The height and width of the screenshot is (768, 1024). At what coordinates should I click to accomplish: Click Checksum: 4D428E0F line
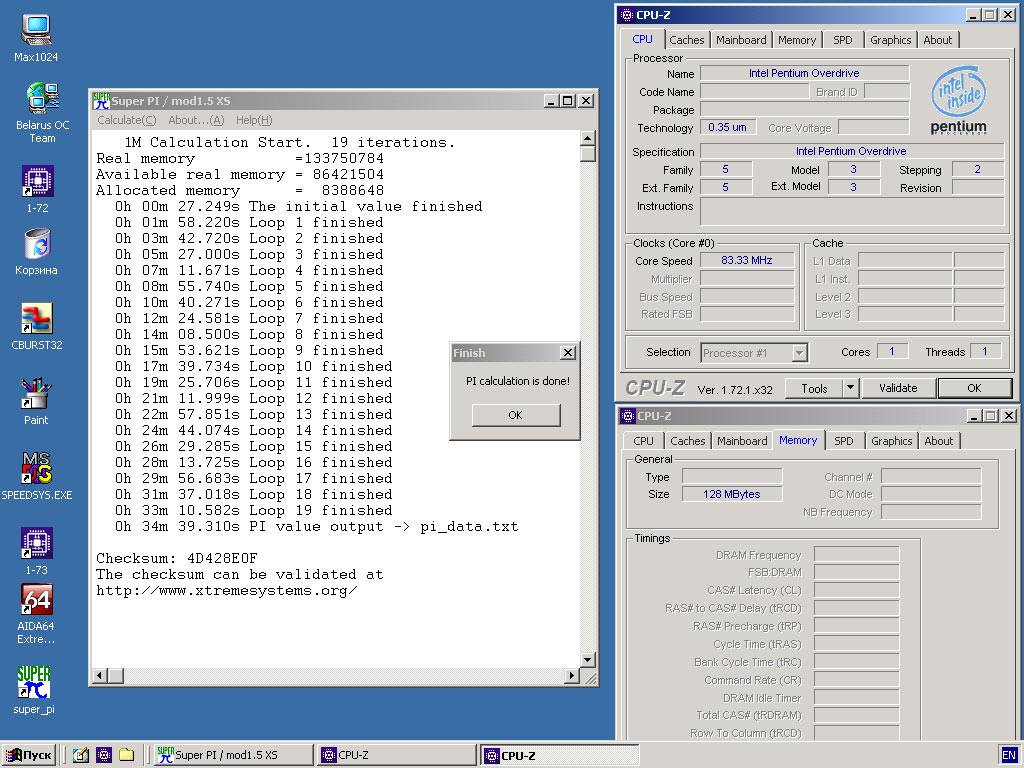176,558
